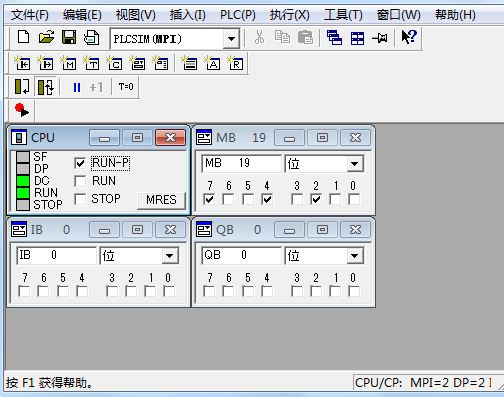Open the 文件(F) menu
The height and width of the screenshot is (397, 504).
30,15
